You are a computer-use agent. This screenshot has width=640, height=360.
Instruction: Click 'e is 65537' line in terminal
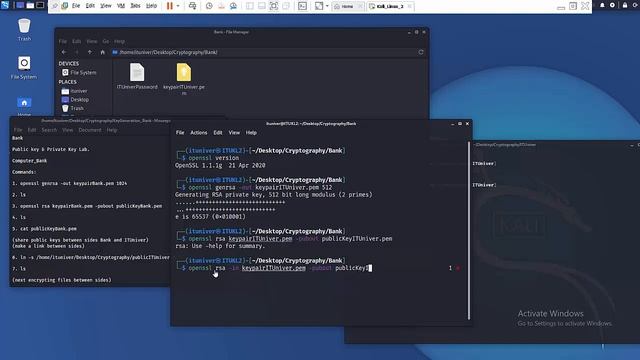click(x=210, y=217)
